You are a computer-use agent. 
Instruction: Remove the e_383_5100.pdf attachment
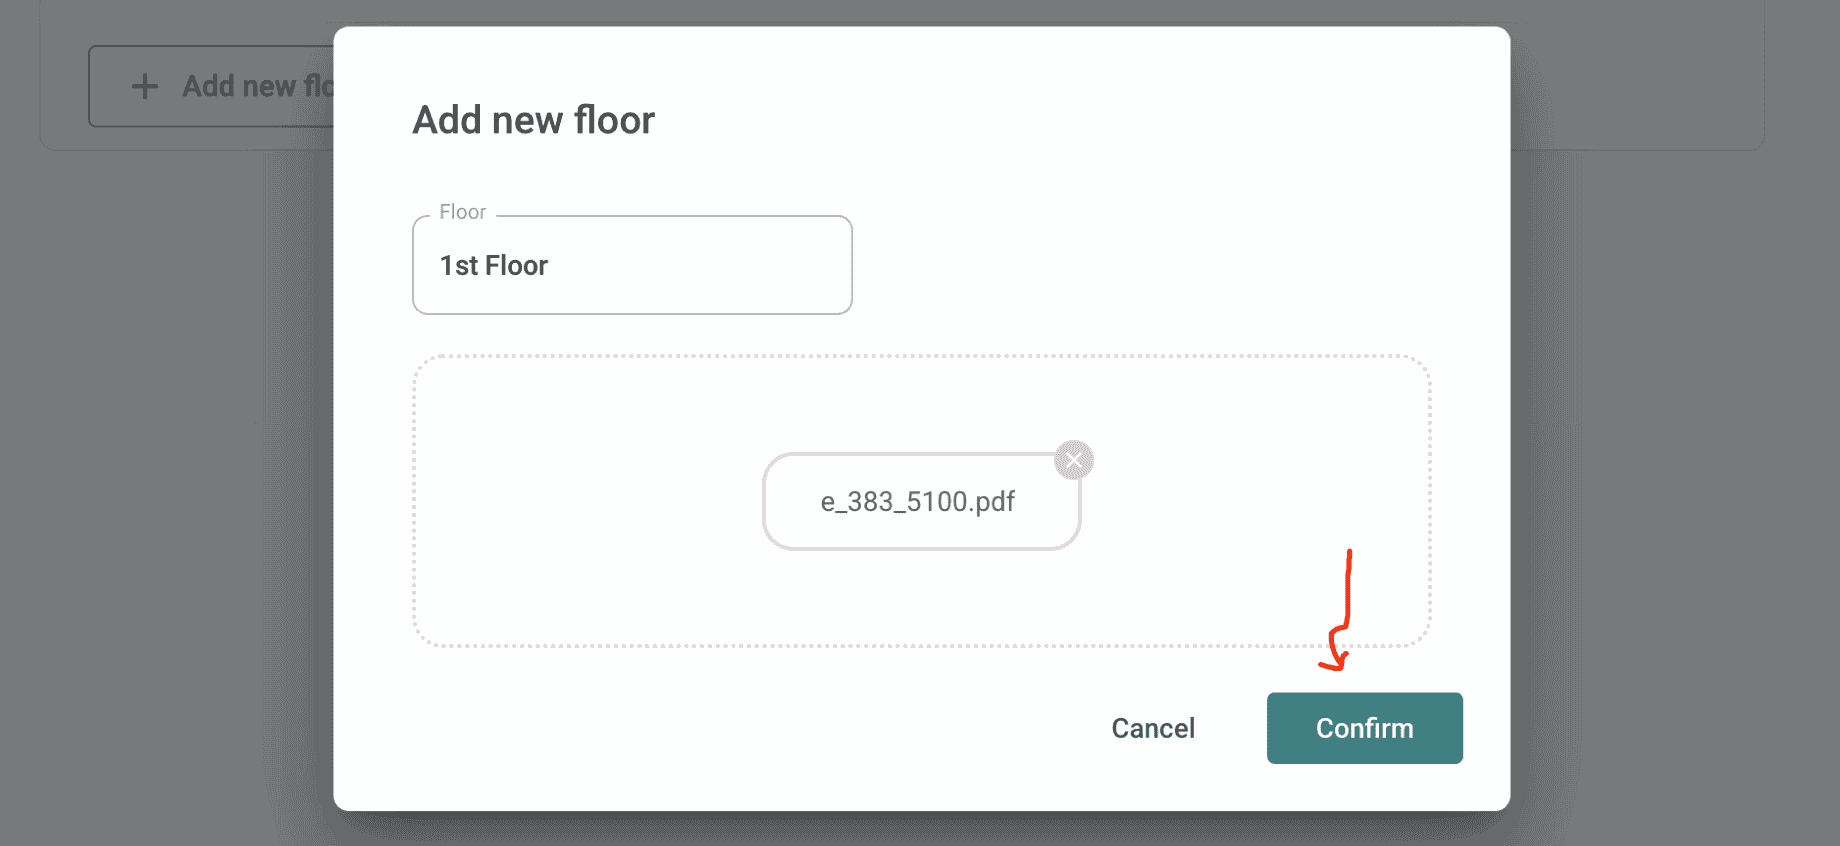click(x=1074, y=460)
